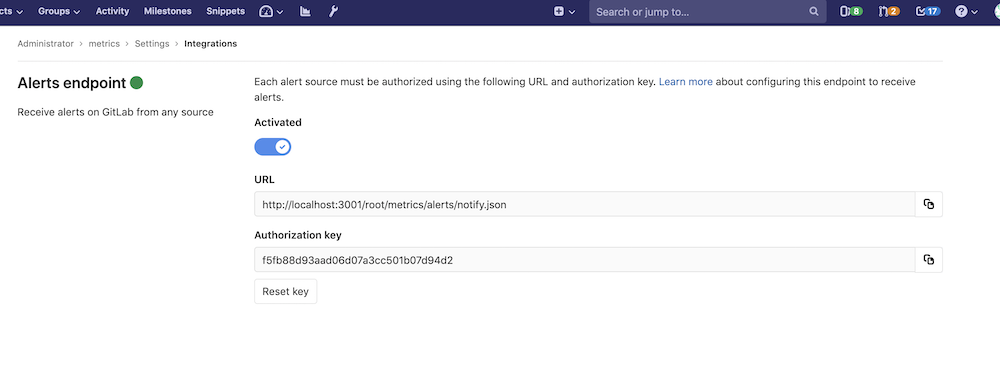Open the issues counter showing 8

click(x=851, y=11)
